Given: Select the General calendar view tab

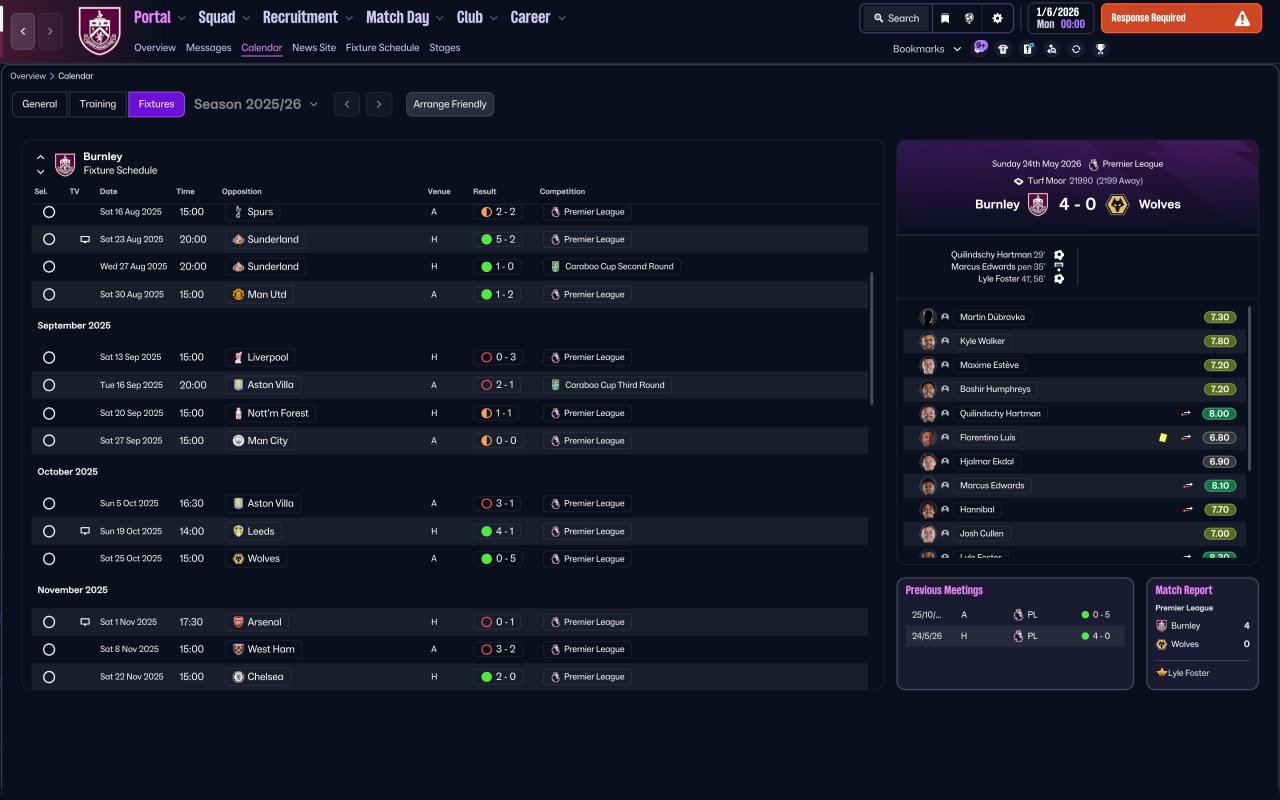Looking at the screenshot, I should pos(40,104).
